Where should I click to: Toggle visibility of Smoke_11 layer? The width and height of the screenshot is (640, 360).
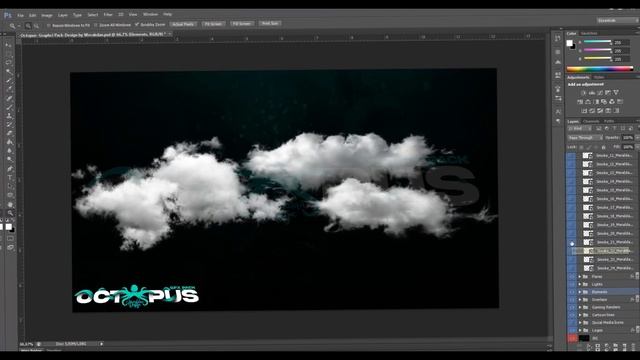pyautogui.click(x=572, y=156)
